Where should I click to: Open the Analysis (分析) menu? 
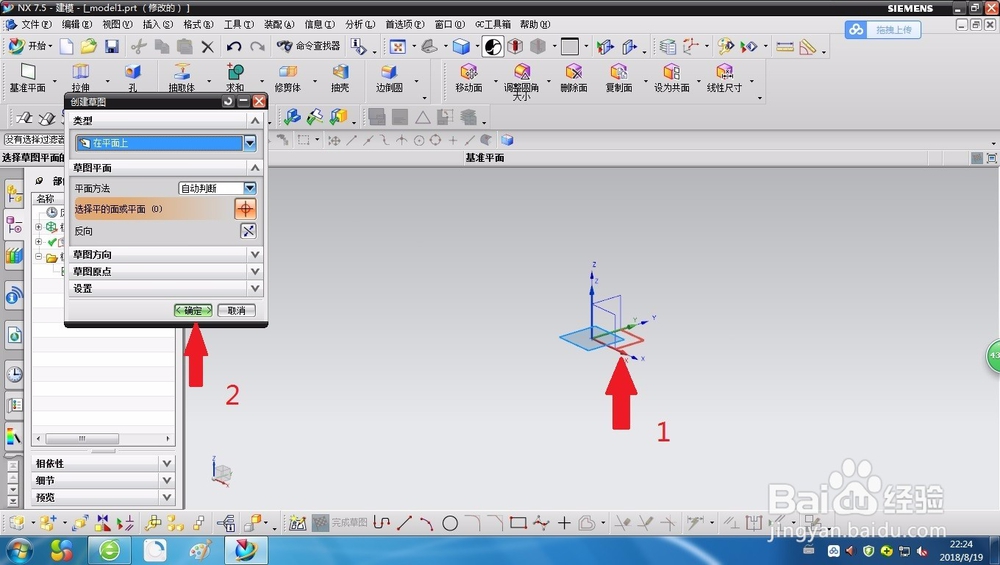tap(360, 24)
